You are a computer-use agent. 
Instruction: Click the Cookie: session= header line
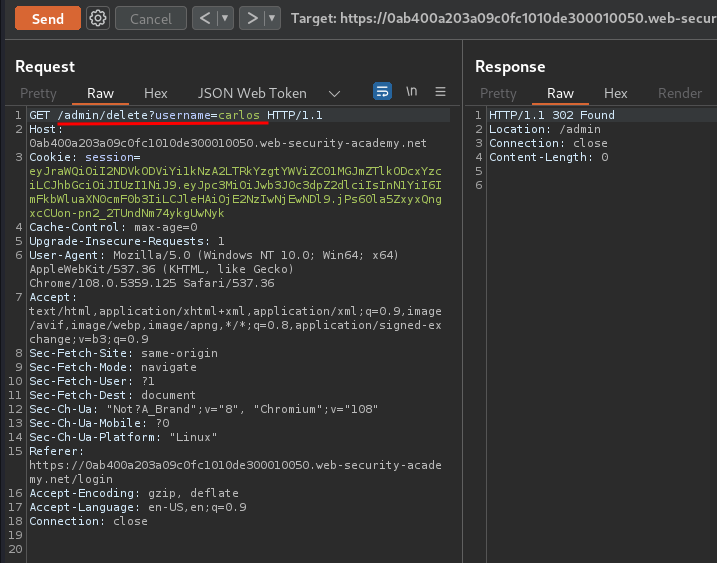click(85, 157)
